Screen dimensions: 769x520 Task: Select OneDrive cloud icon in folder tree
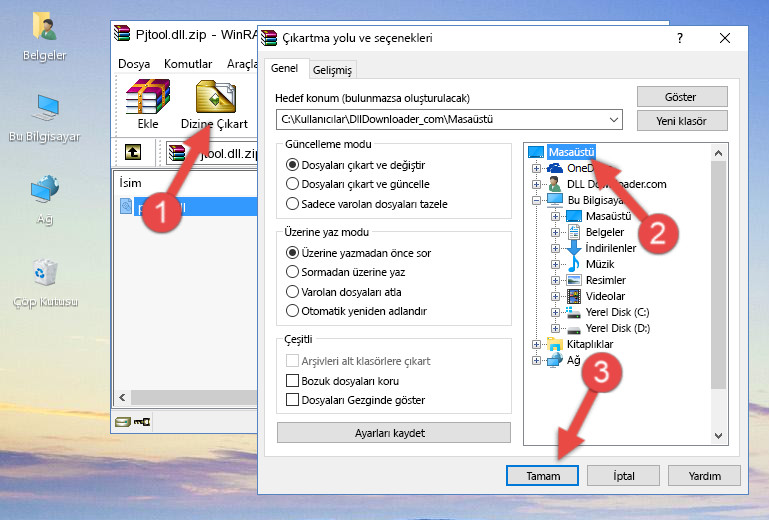(555, 168)
